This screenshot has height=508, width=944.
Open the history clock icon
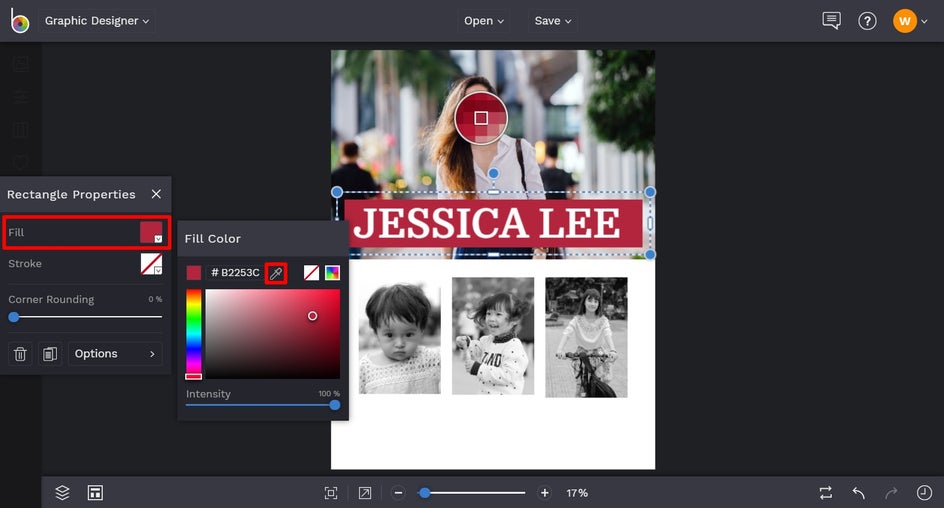coord(924,493)
